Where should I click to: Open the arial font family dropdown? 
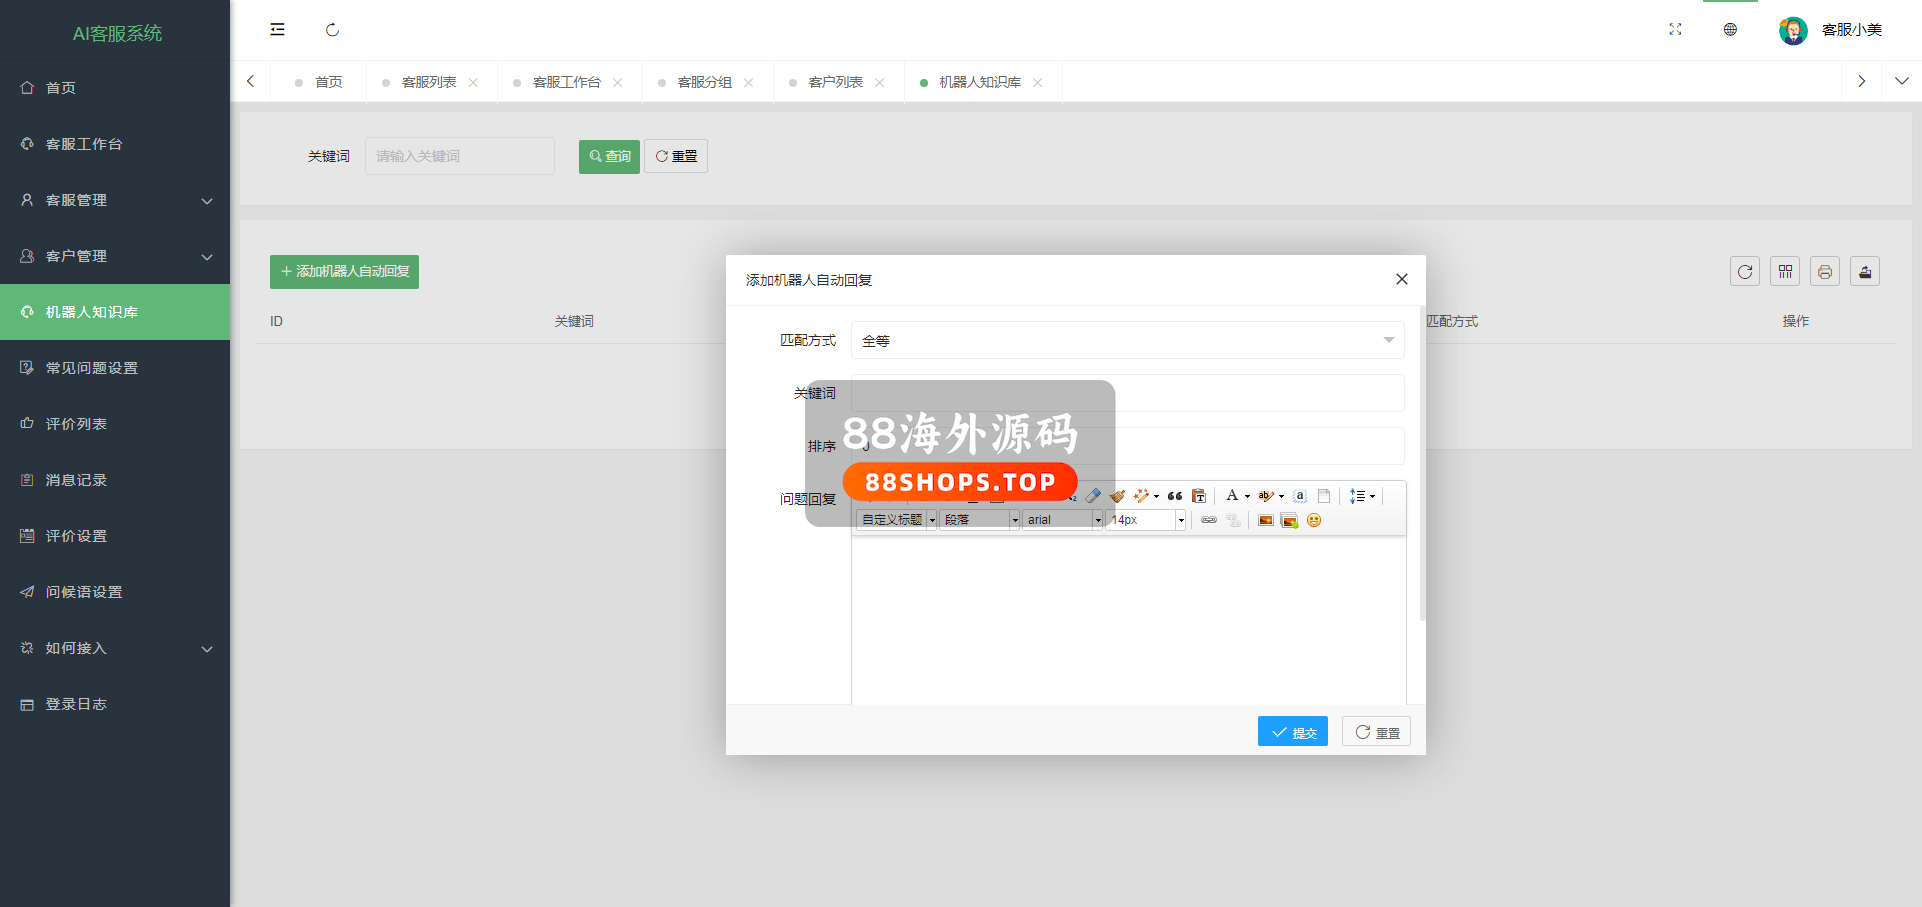[1062, 520]
